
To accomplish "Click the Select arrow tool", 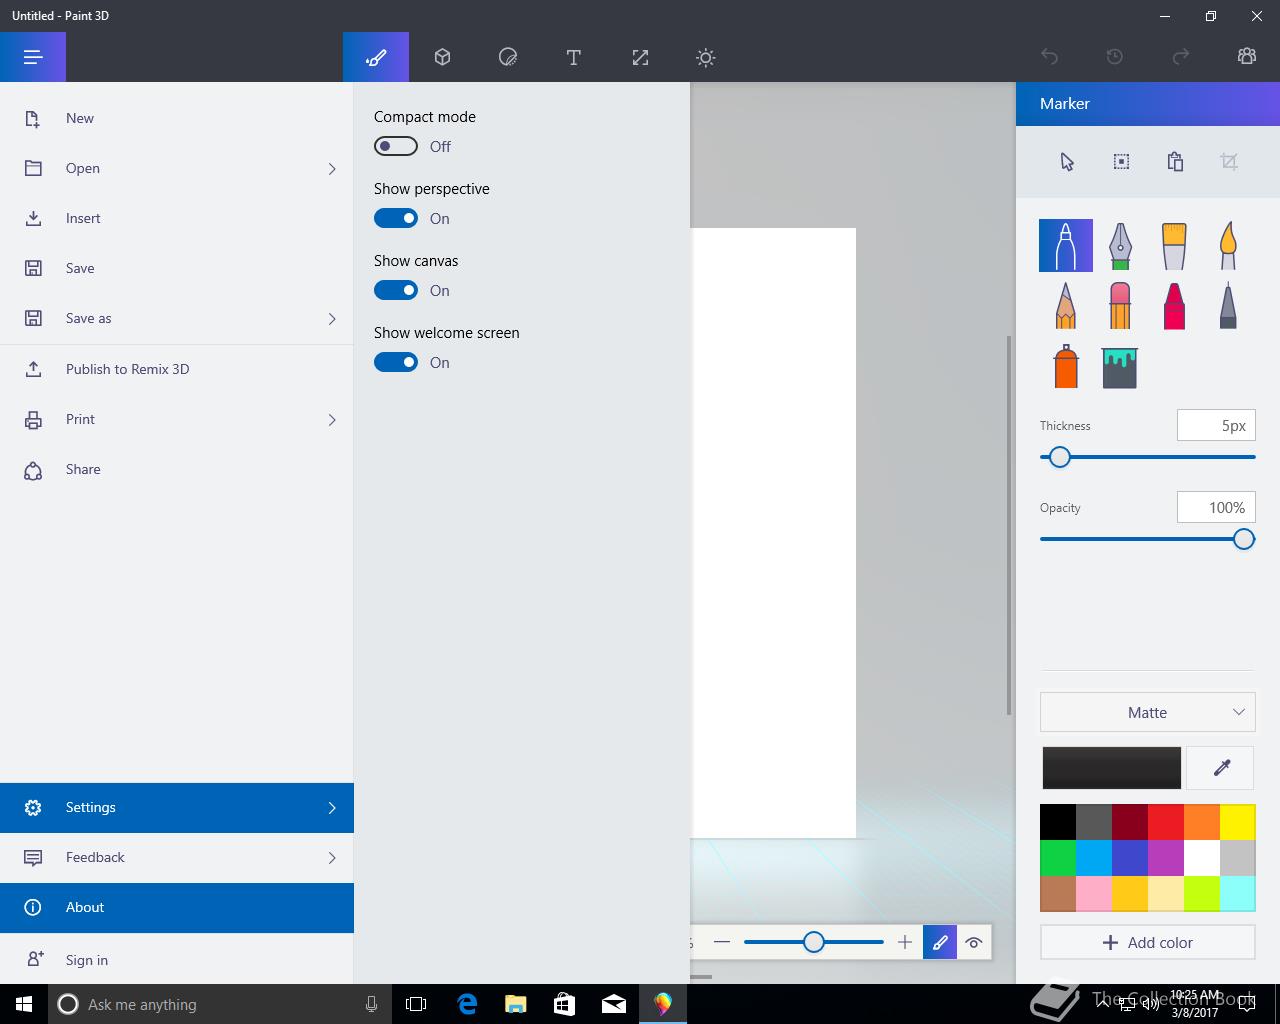I will 1067,162.
